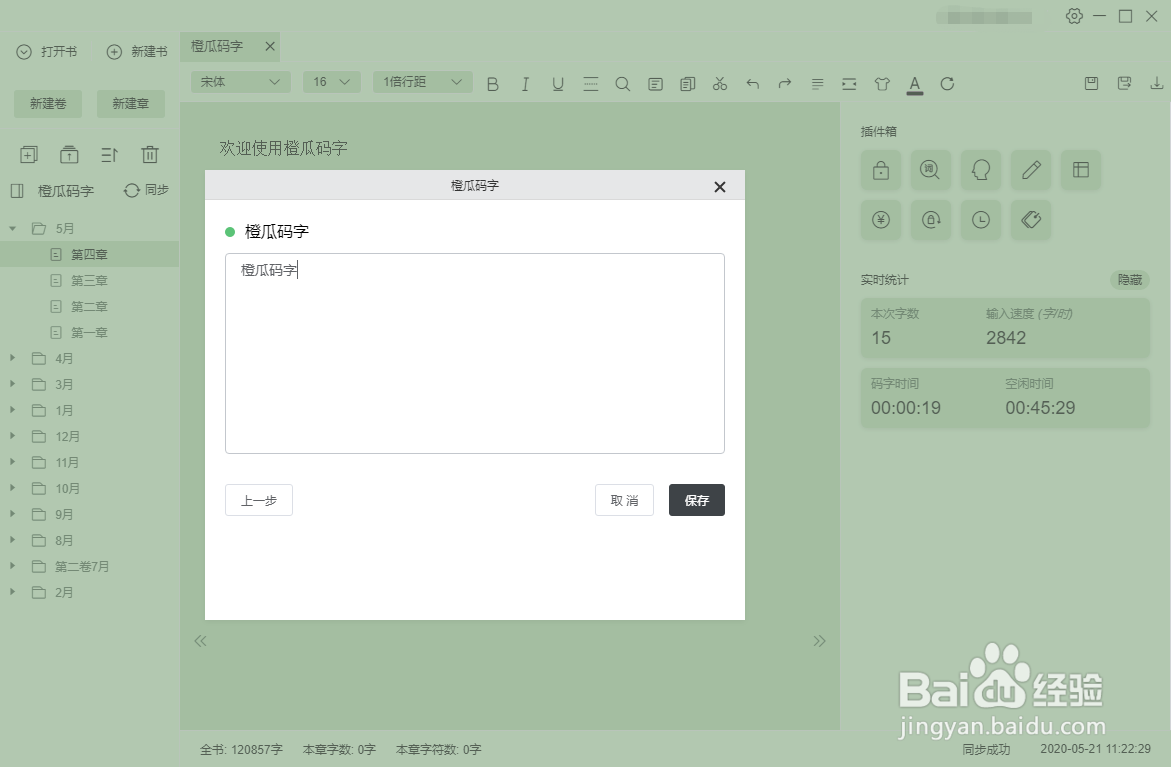The height and width of the screenshot is (767, 1171).
Task: Open the font size 16 dropdown
Action: [x=332, y=82]
